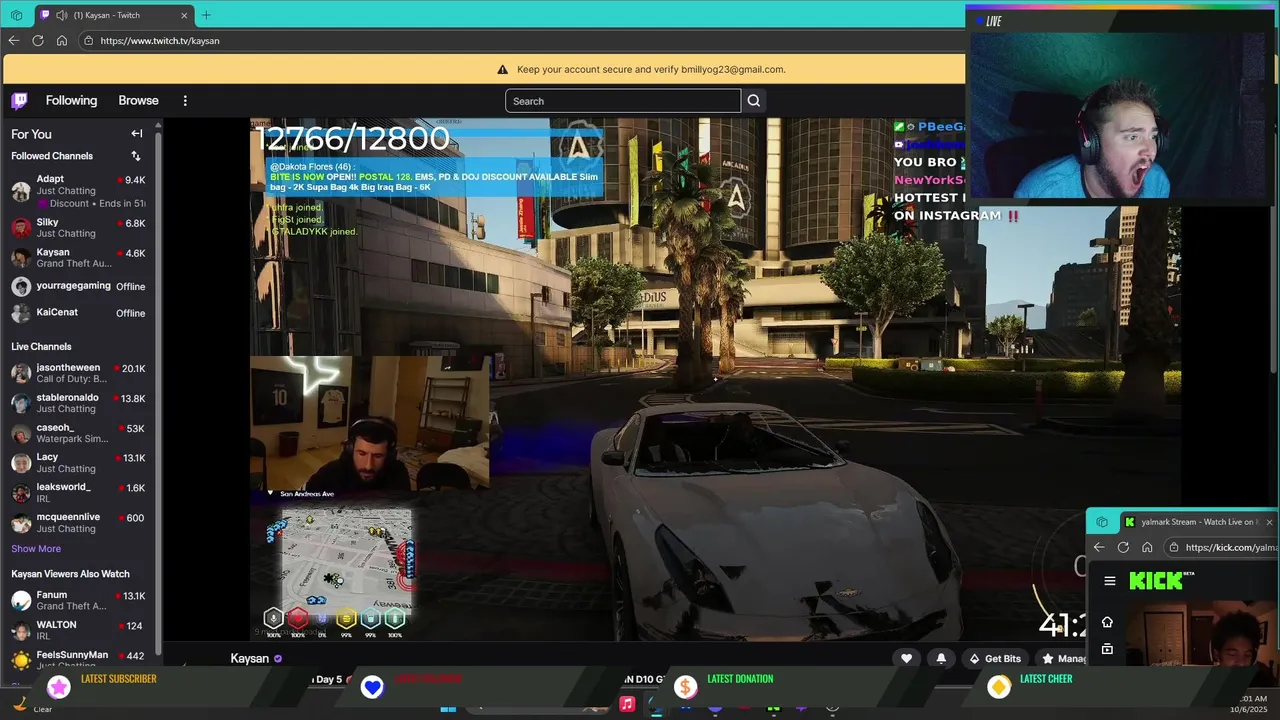
Task: Open the Twitch home logo
Action: [19, 100]
